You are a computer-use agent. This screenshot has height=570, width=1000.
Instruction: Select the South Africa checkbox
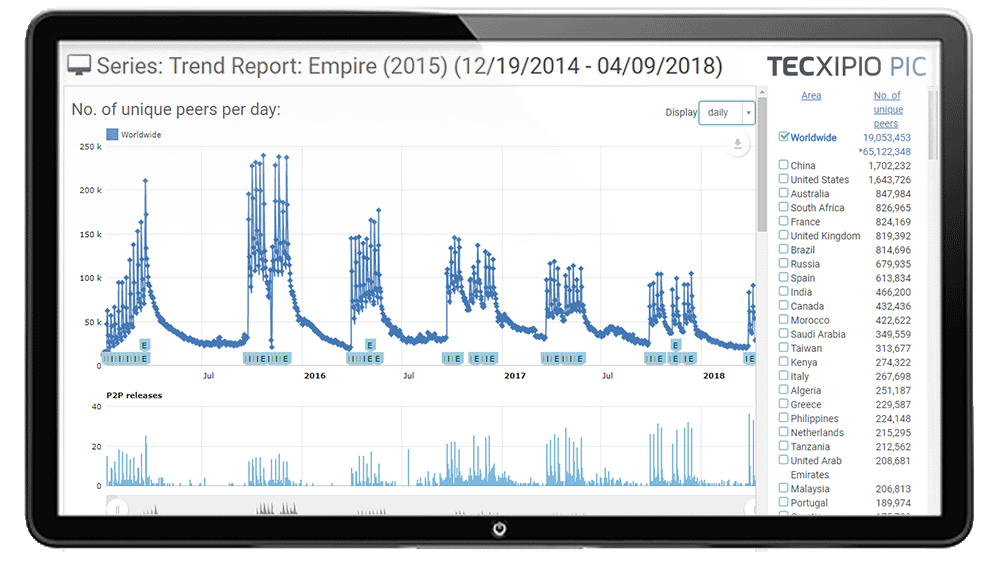coord(784,207)
